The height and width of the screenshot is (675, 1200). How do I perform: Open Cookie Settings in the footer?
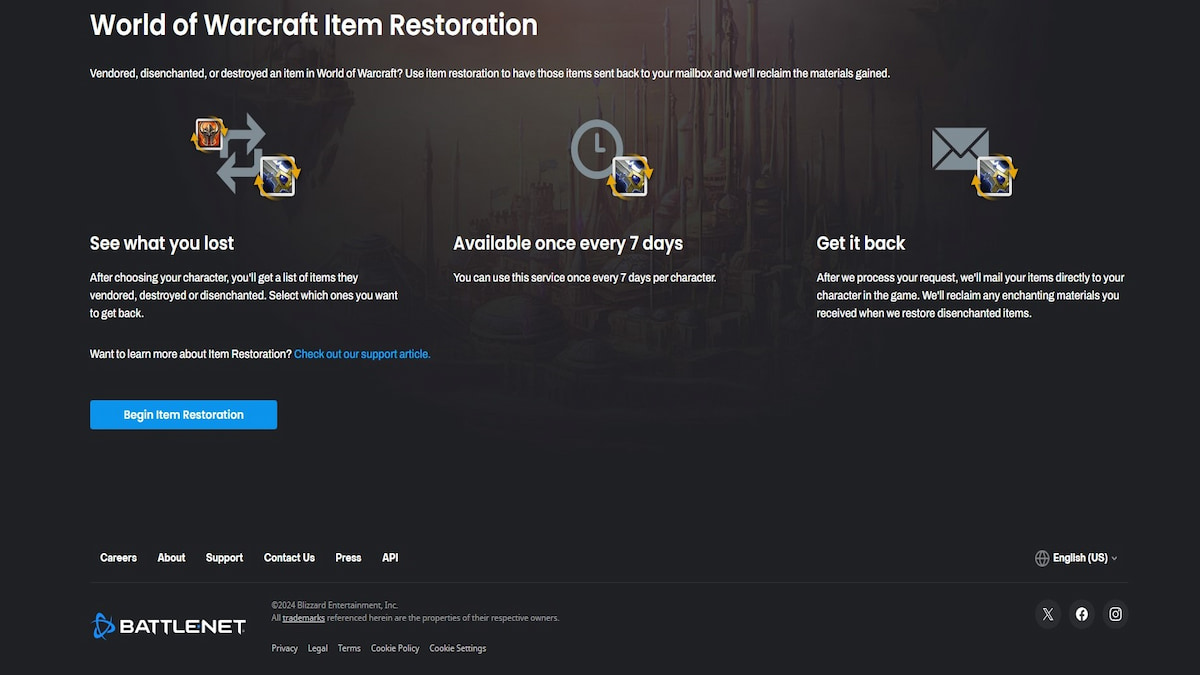tap(457, 648)
